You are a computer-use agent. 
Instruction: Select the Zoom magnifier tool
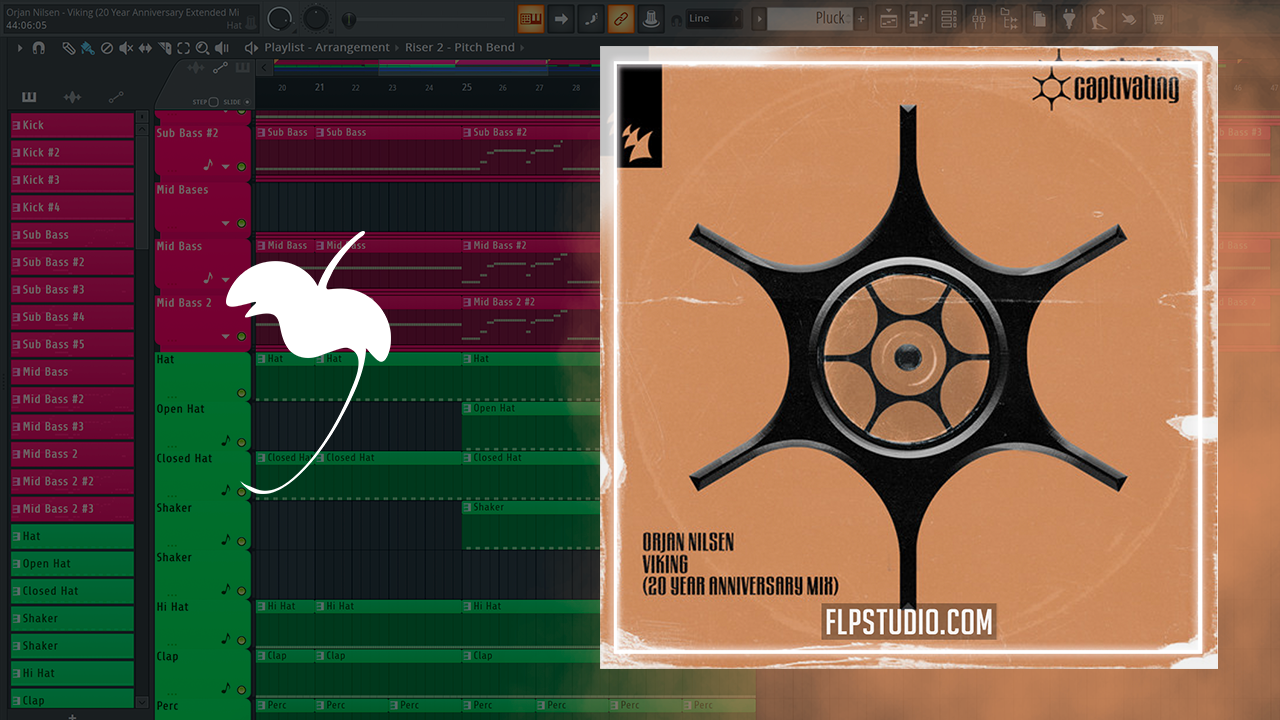coord(203,48)
